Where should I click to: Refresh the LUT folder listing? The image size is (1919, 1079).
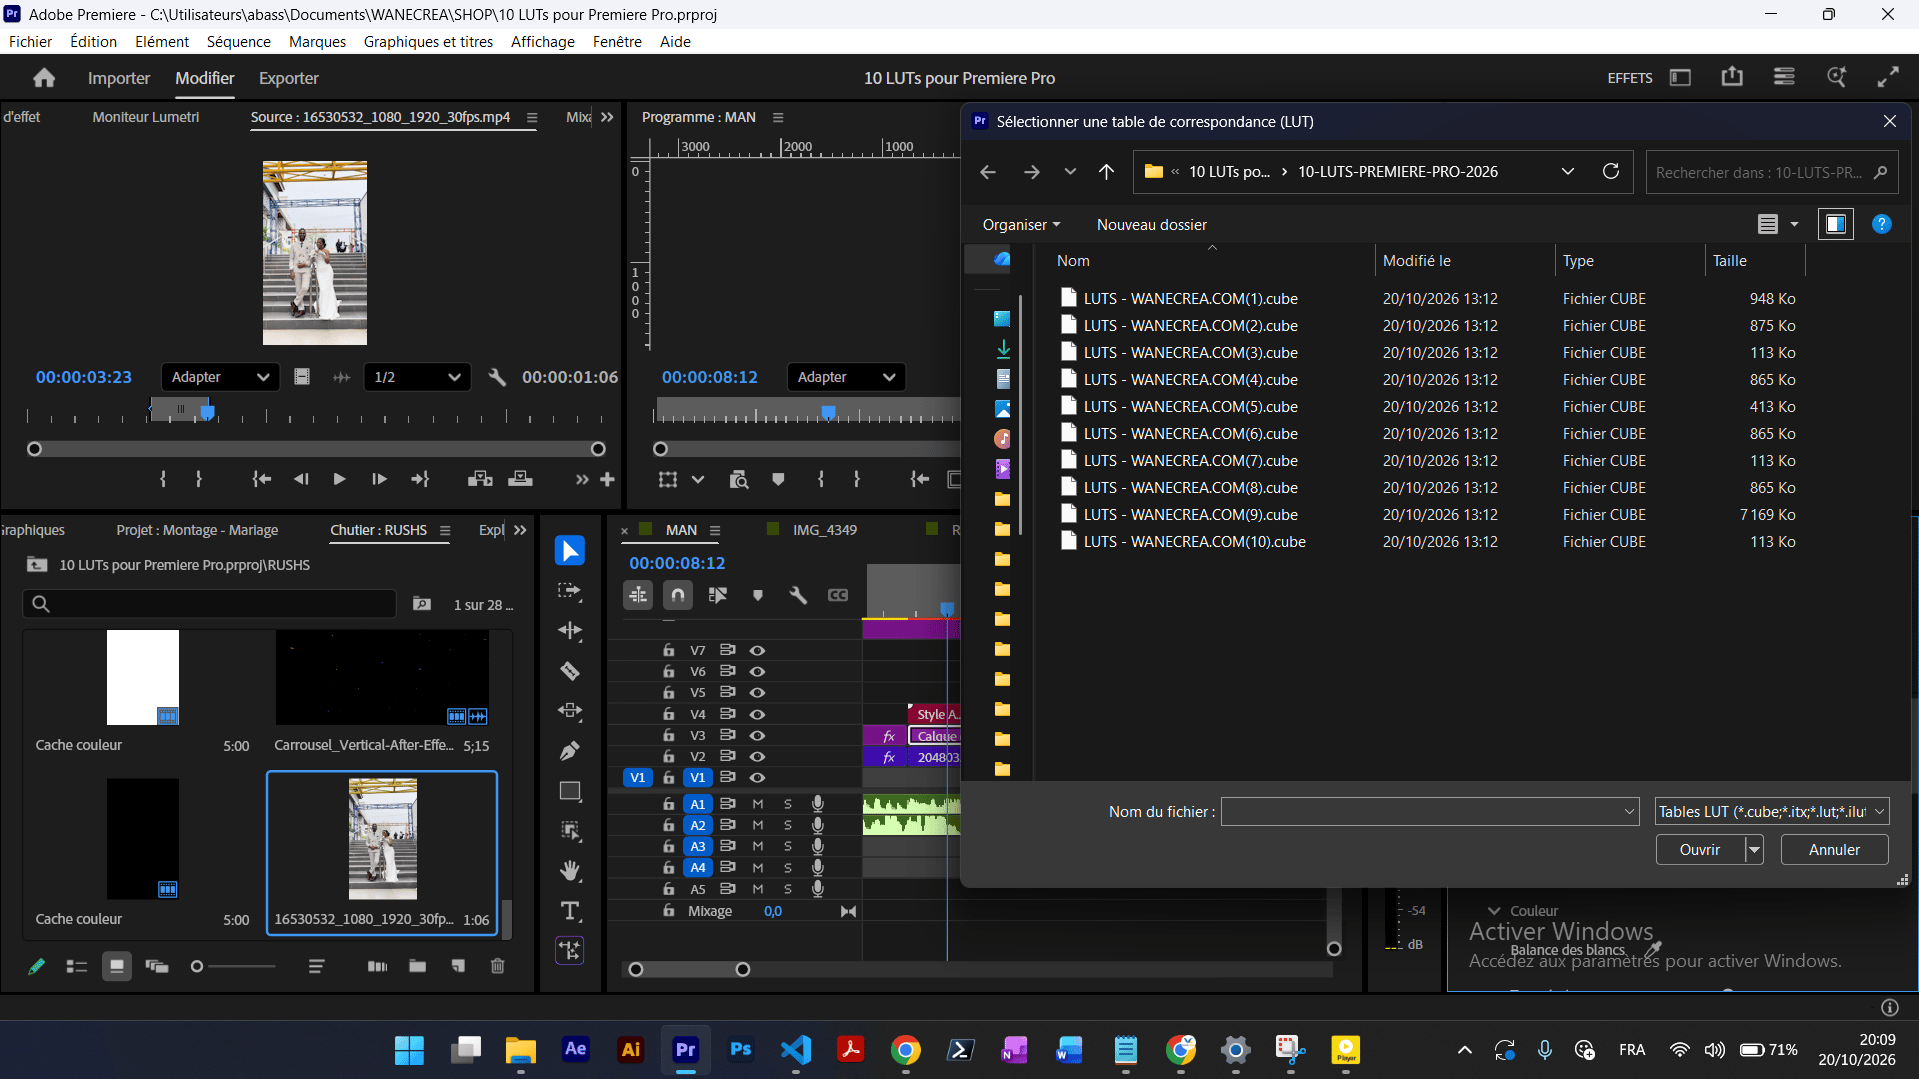click(1611, 172)
